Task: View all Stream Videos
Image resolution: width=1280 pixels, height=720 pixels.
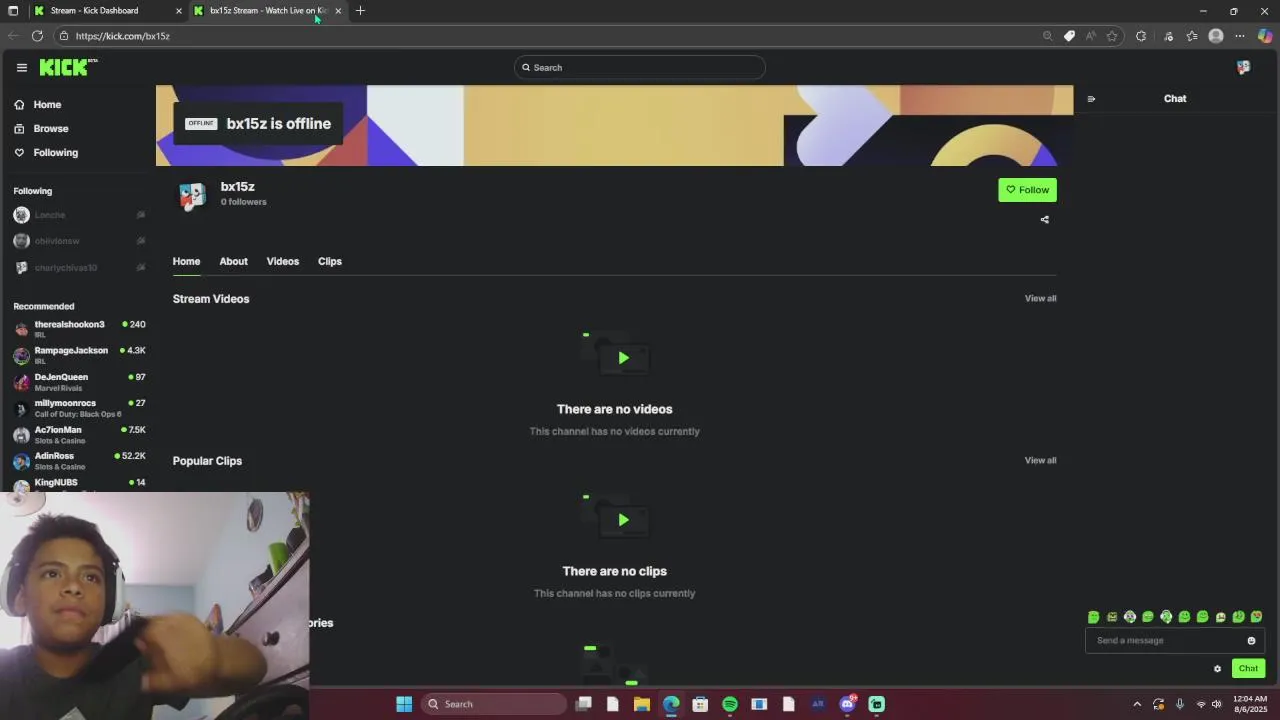Action: pos(1040,298)
